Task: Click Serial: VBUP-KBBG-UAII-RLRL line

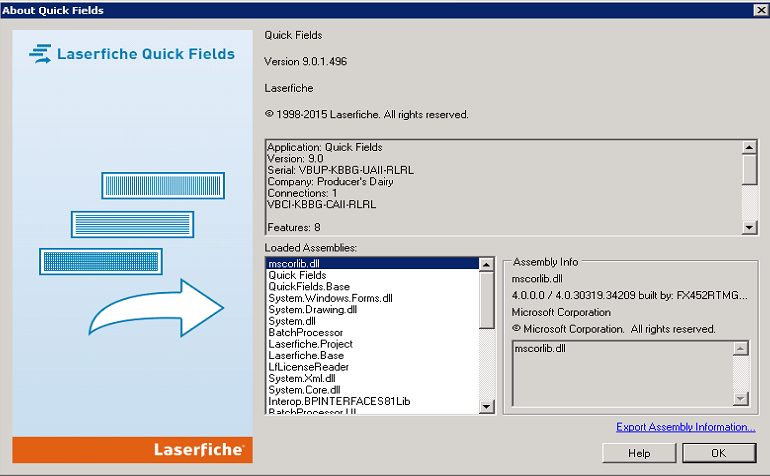Action: [x=340, y=170]
